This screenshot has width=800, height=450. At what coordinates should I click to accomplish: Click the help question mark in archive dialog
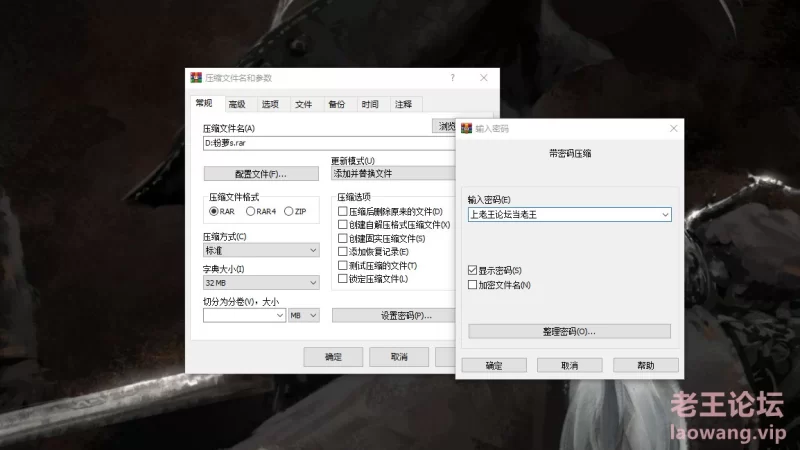tap(453, 78)
